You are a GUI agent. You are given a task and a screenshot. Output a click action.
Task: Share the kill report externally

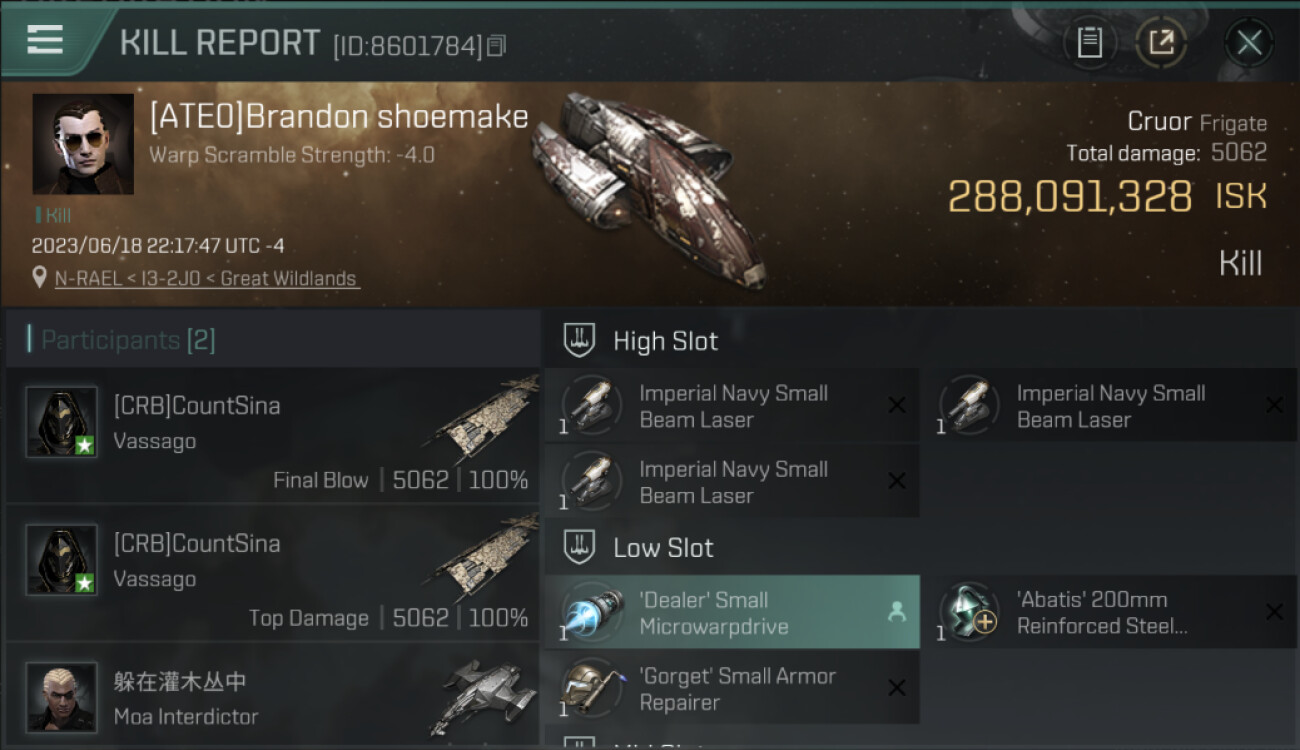coord(1161,42)
